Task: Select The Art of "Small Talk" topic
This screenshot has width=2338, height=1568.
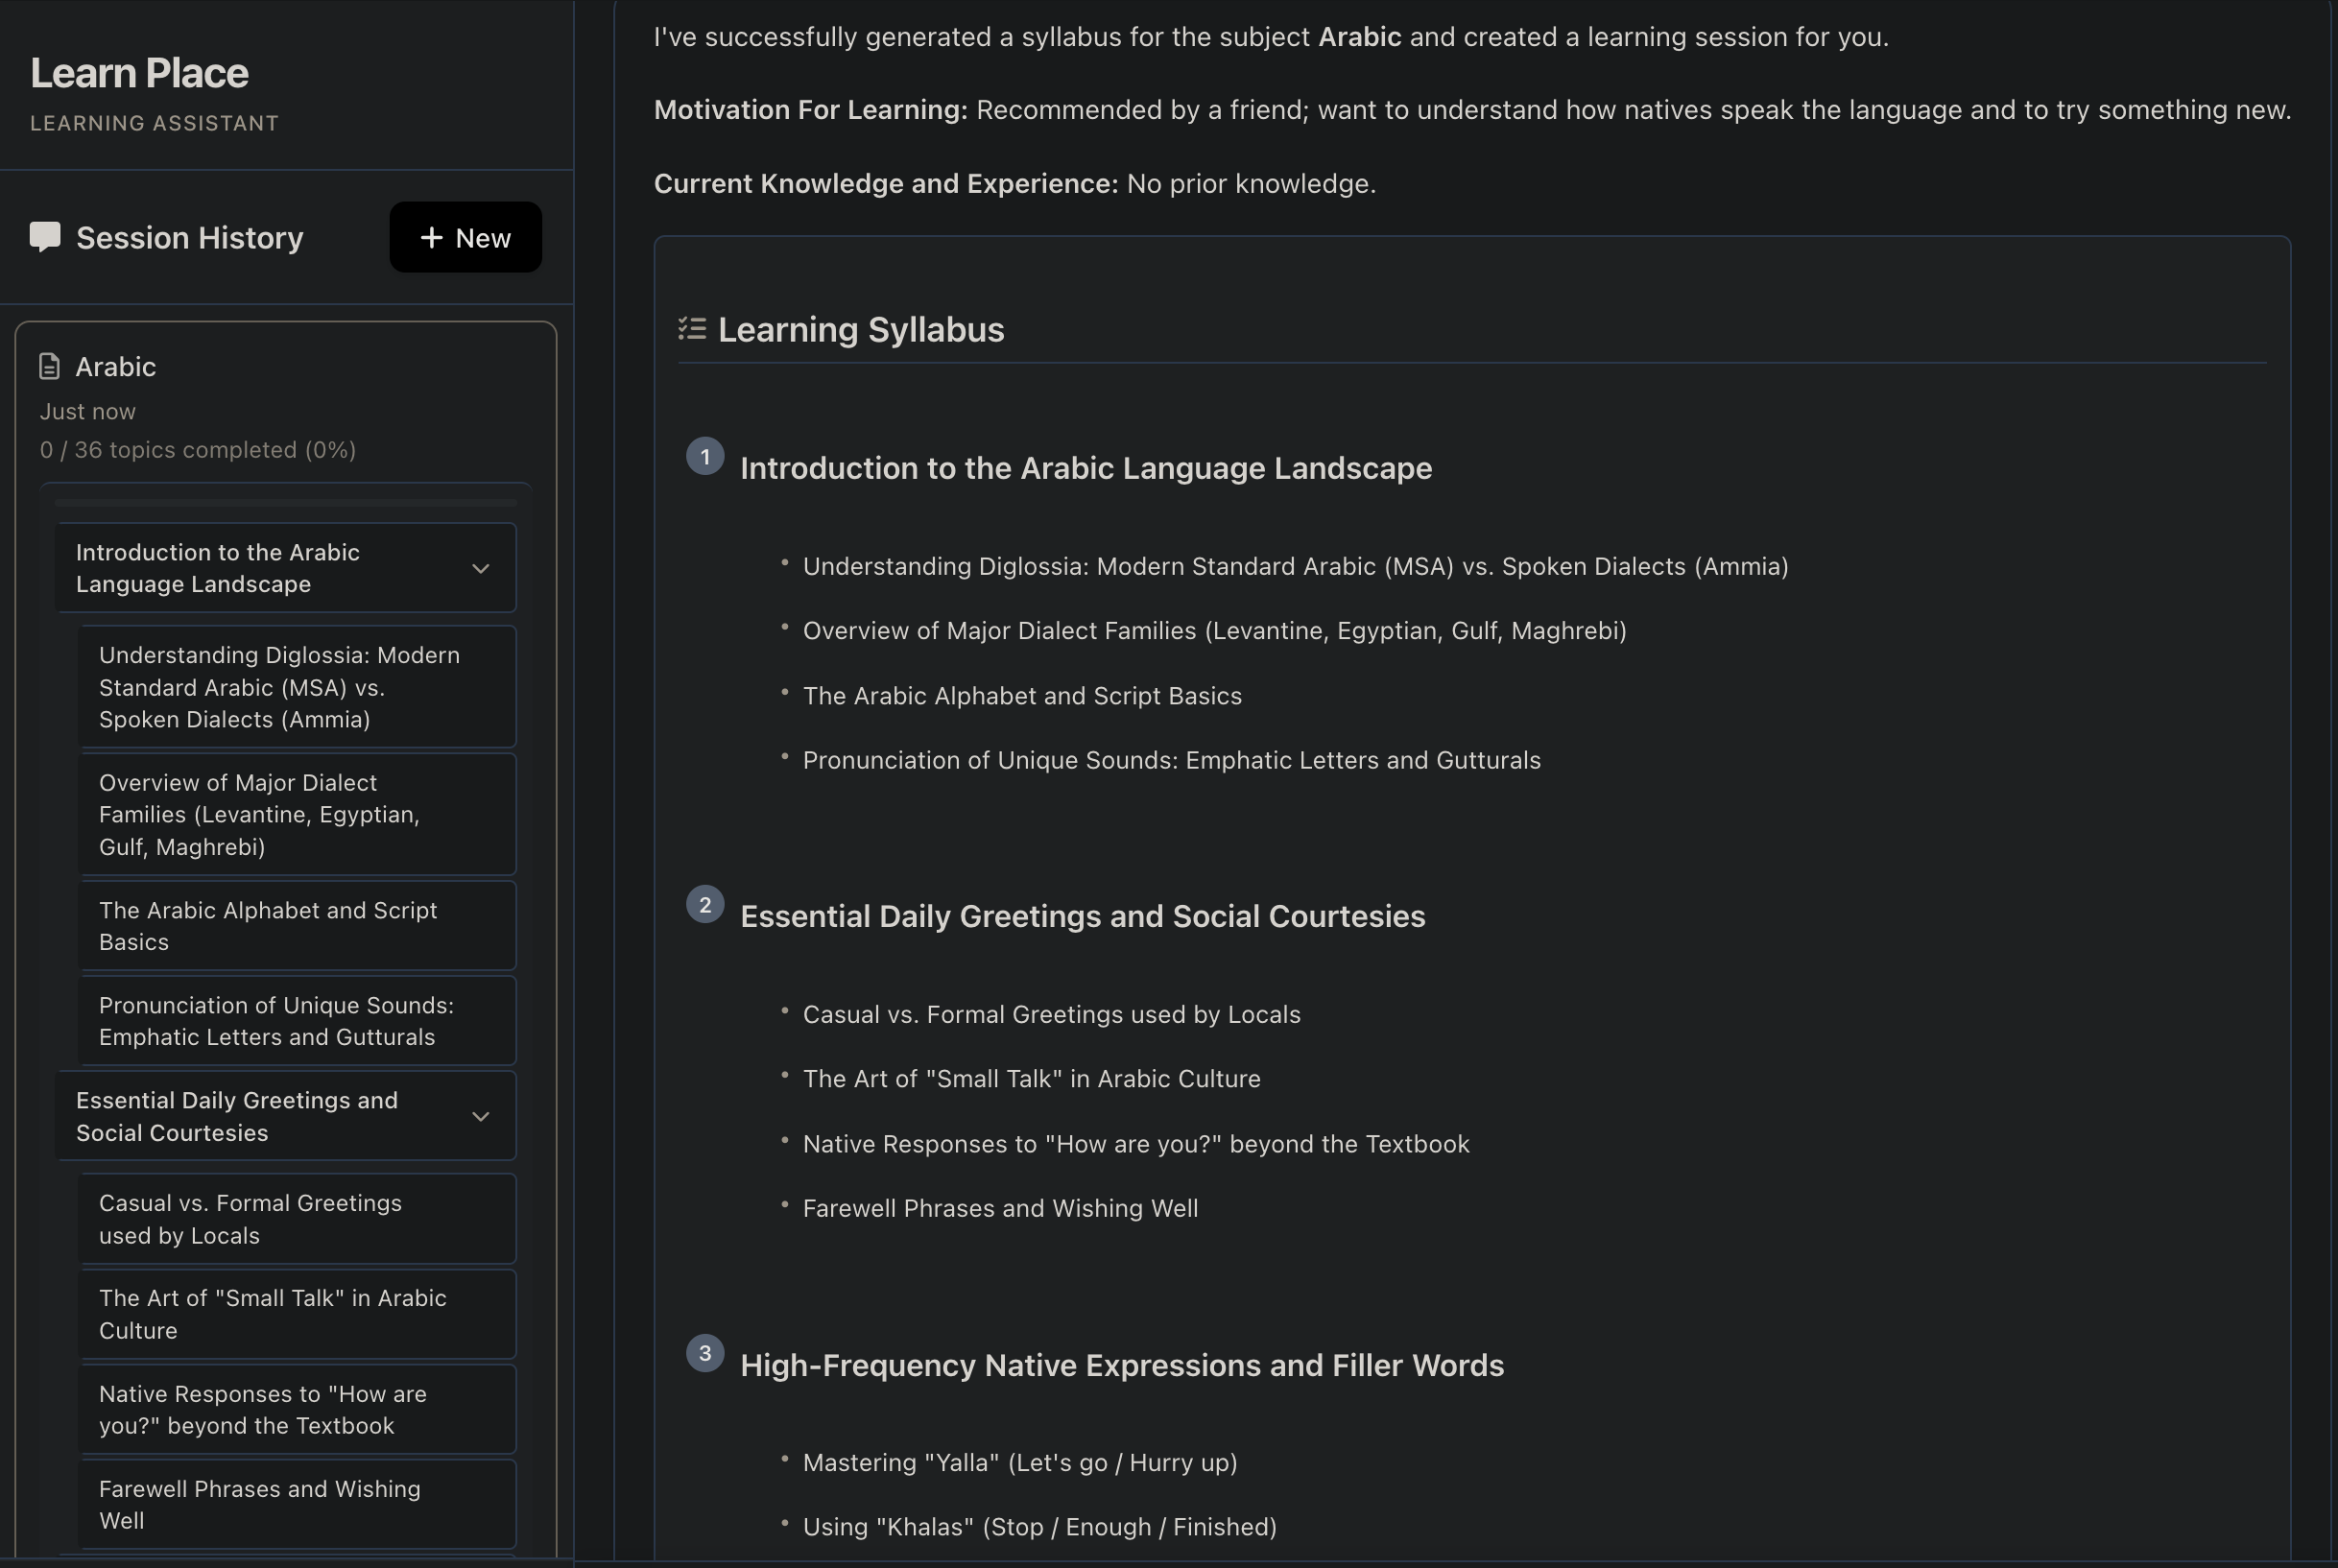Action: [296, 1314]
